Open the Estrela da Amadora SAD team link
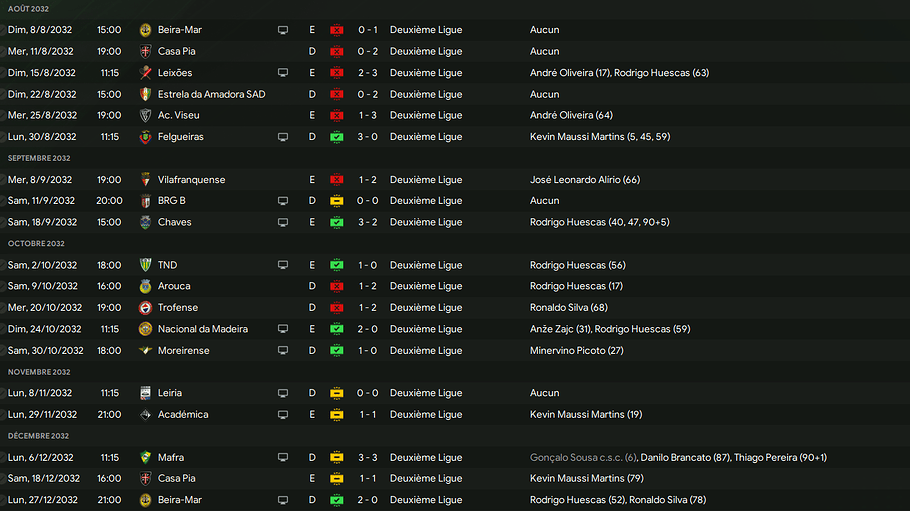 click(x=211, y=94)
